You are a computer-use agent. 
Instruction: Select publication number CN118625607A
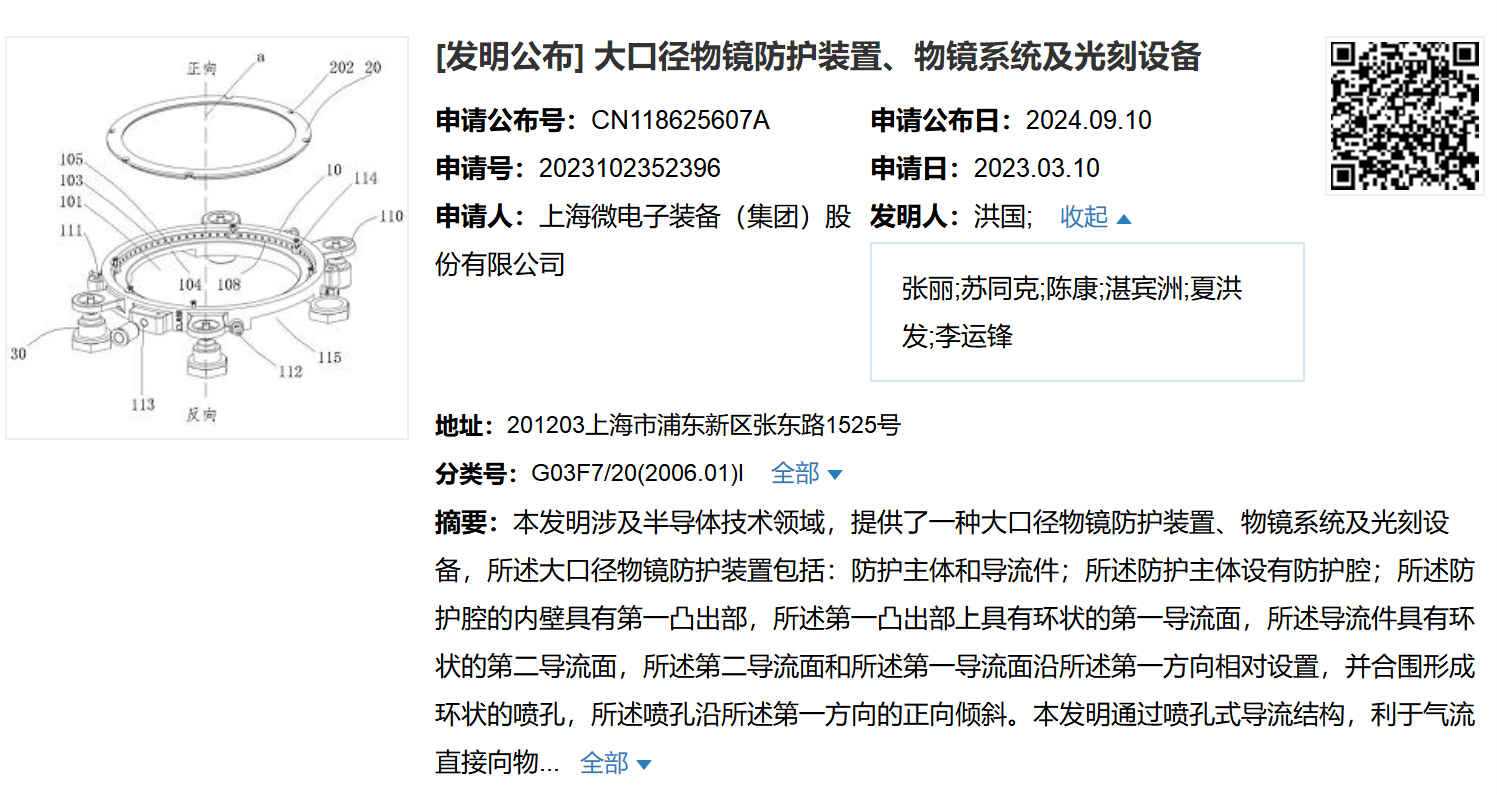(x=681, y=121)
